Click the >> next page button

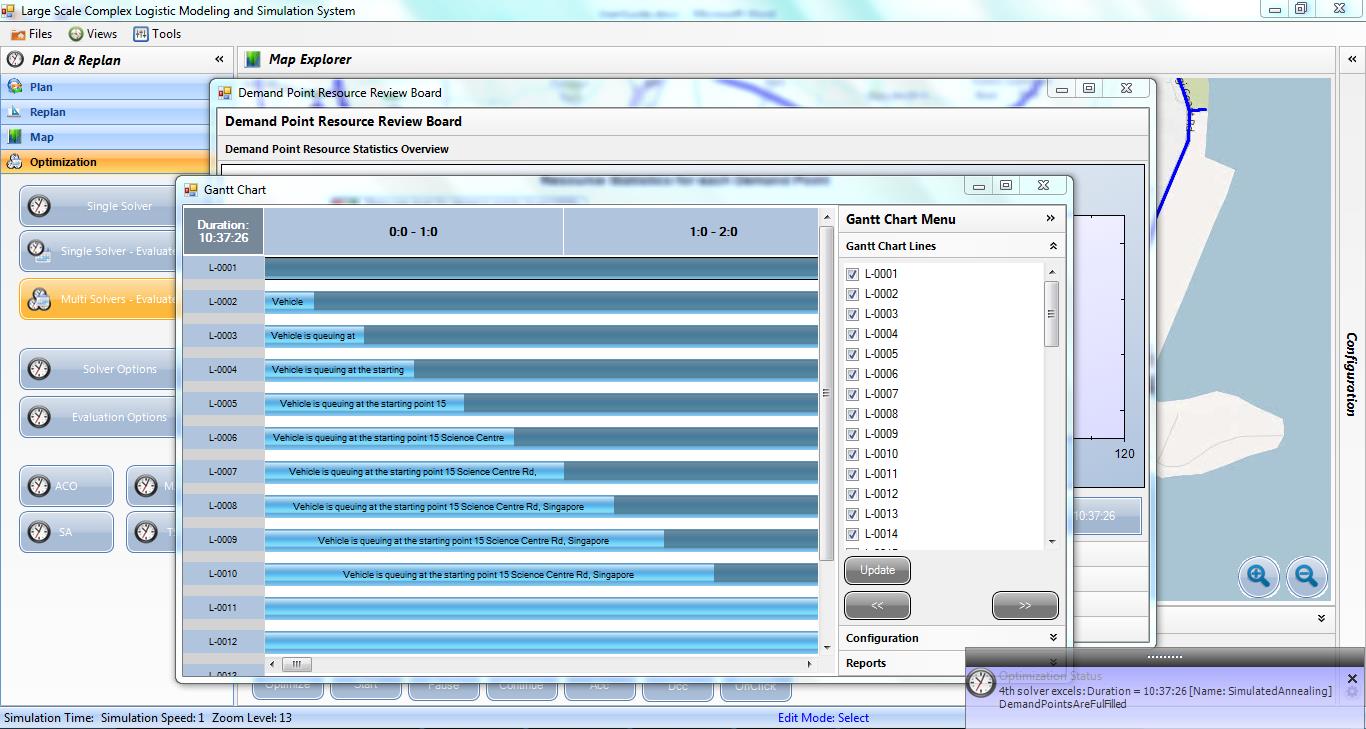[1025, 606]
